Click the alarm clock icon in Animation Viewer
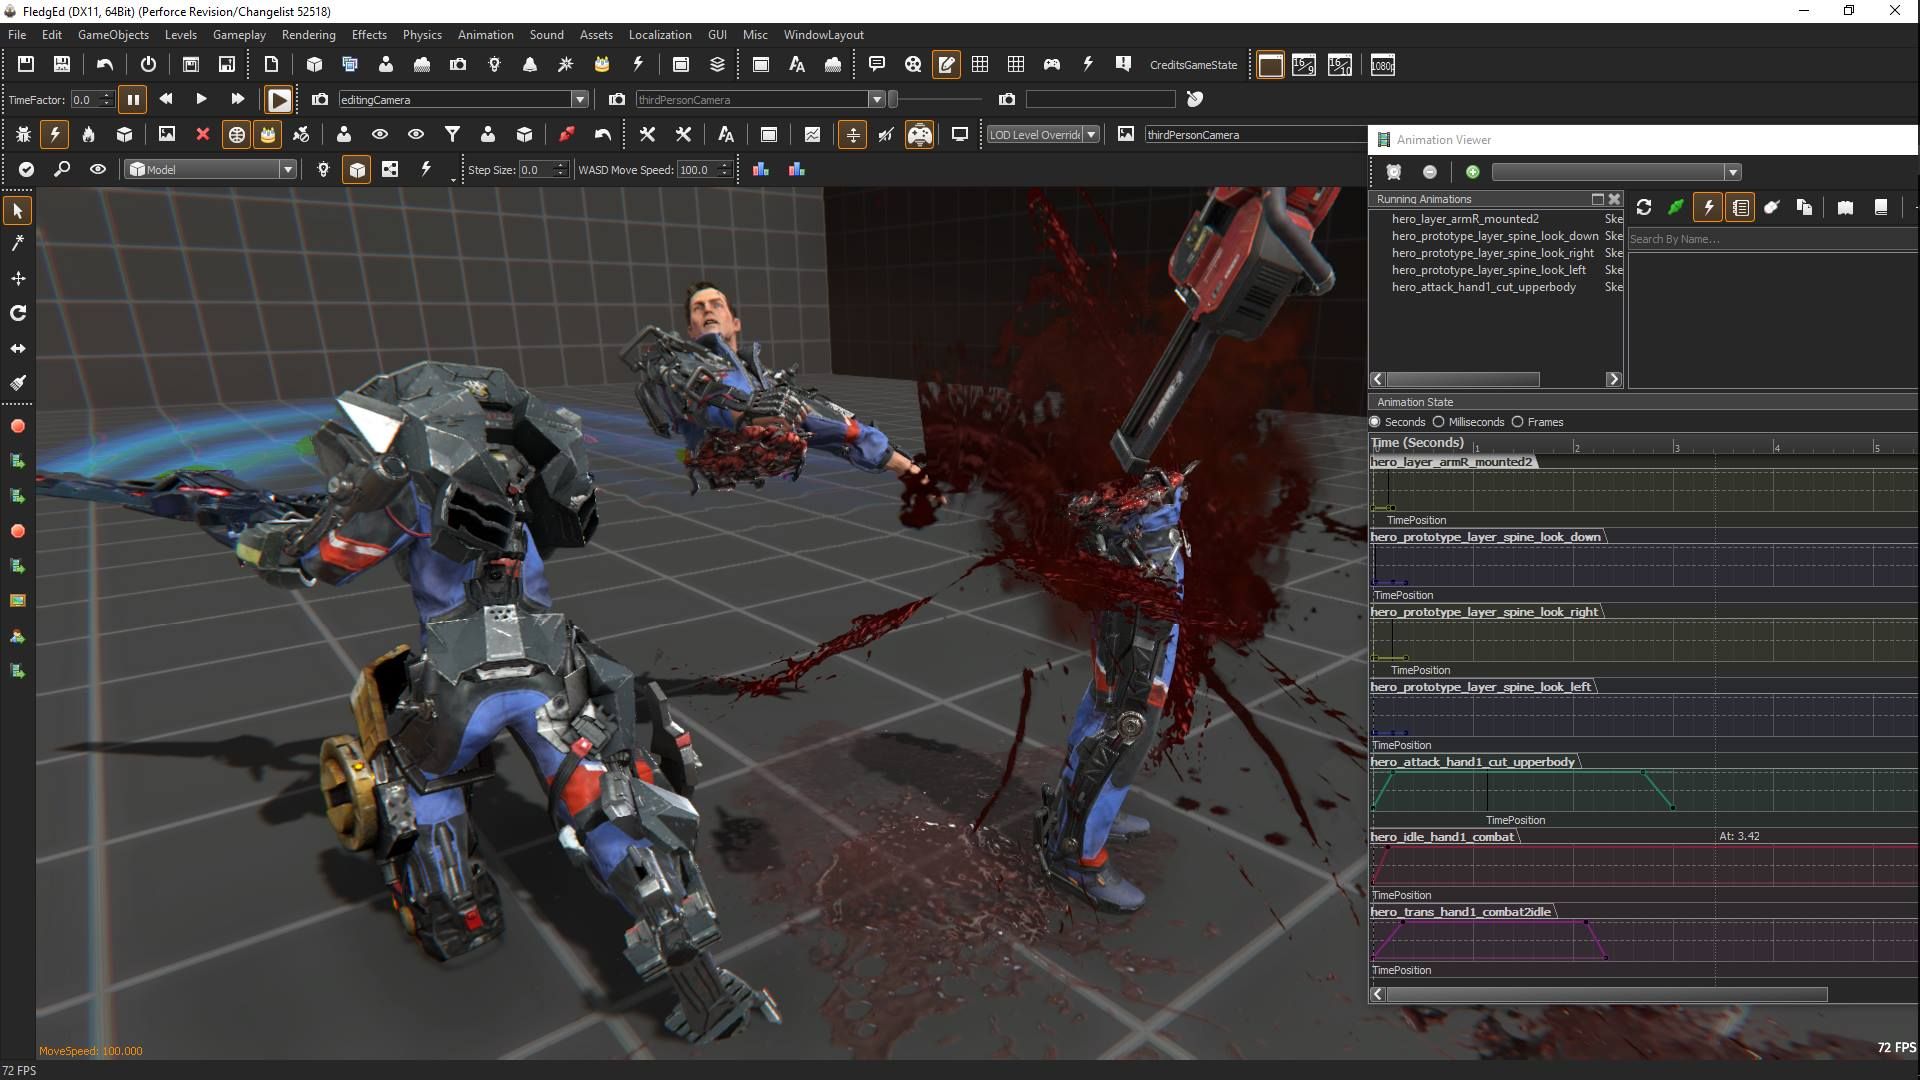The image size is (1920, 1080). (x=1393, y=171)
